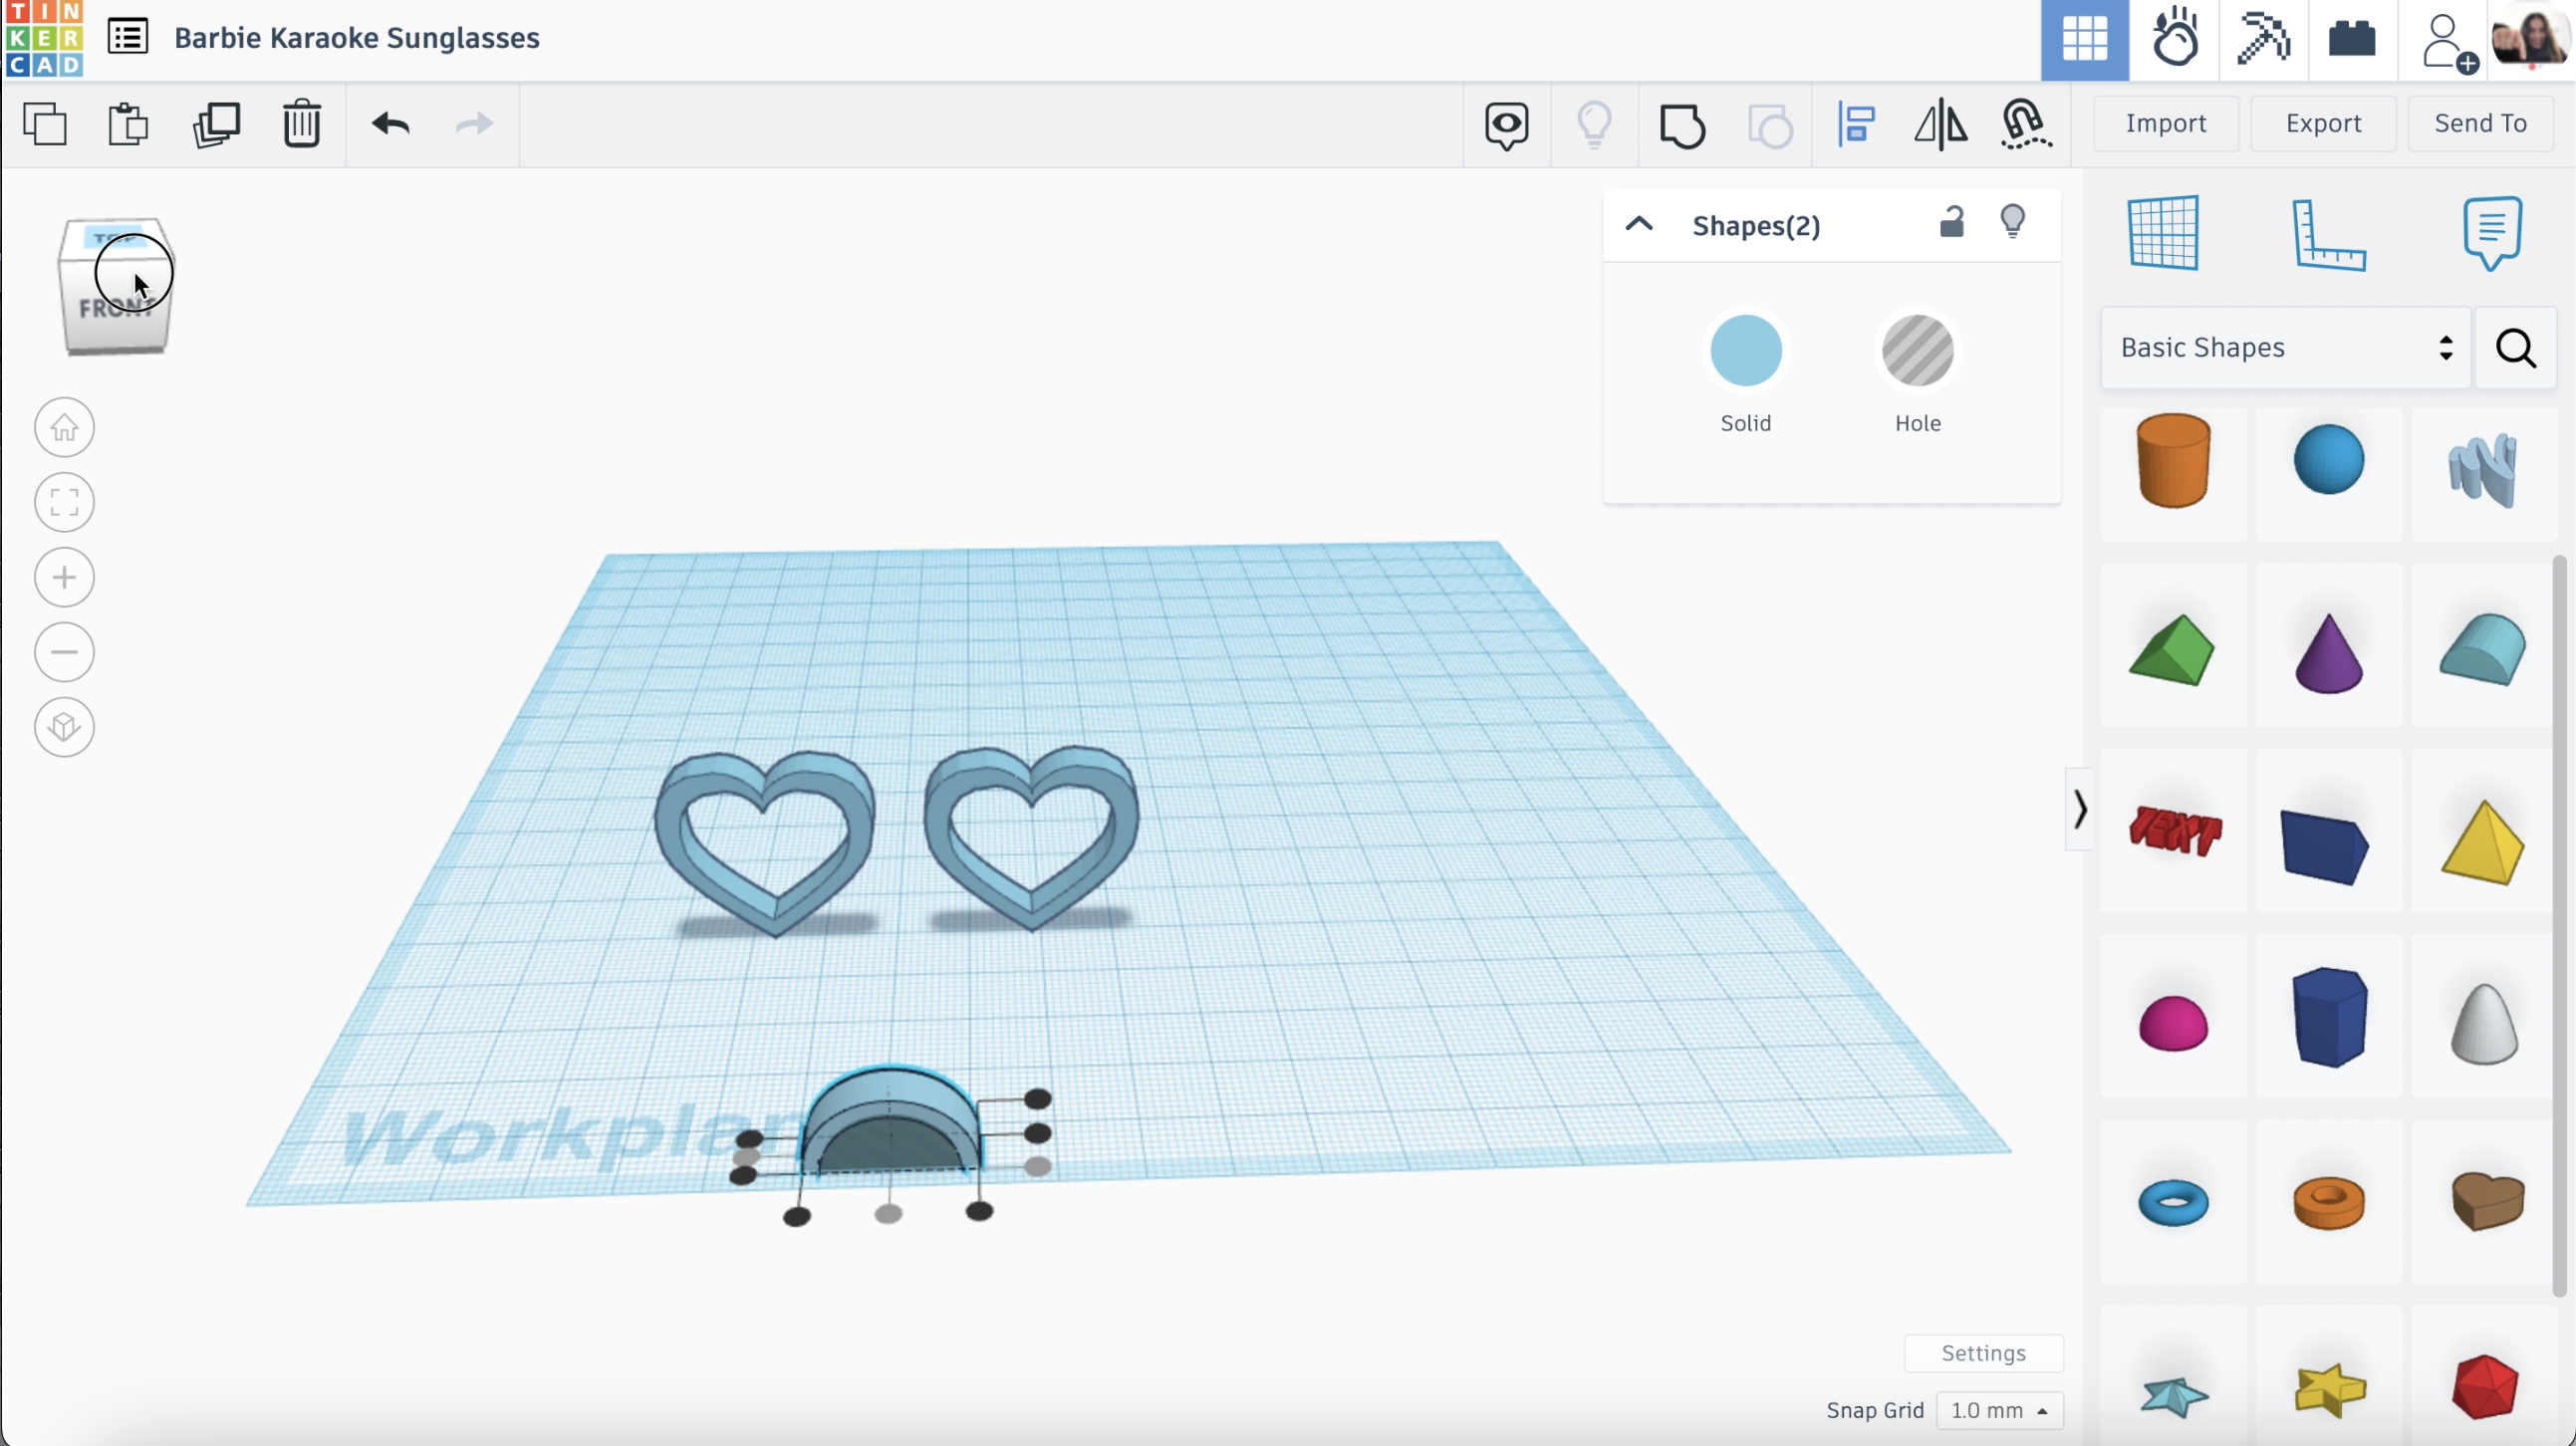Click the Send To button
The image size is (2576, 1446).
pyautogui.click(x=2478, y=121)
